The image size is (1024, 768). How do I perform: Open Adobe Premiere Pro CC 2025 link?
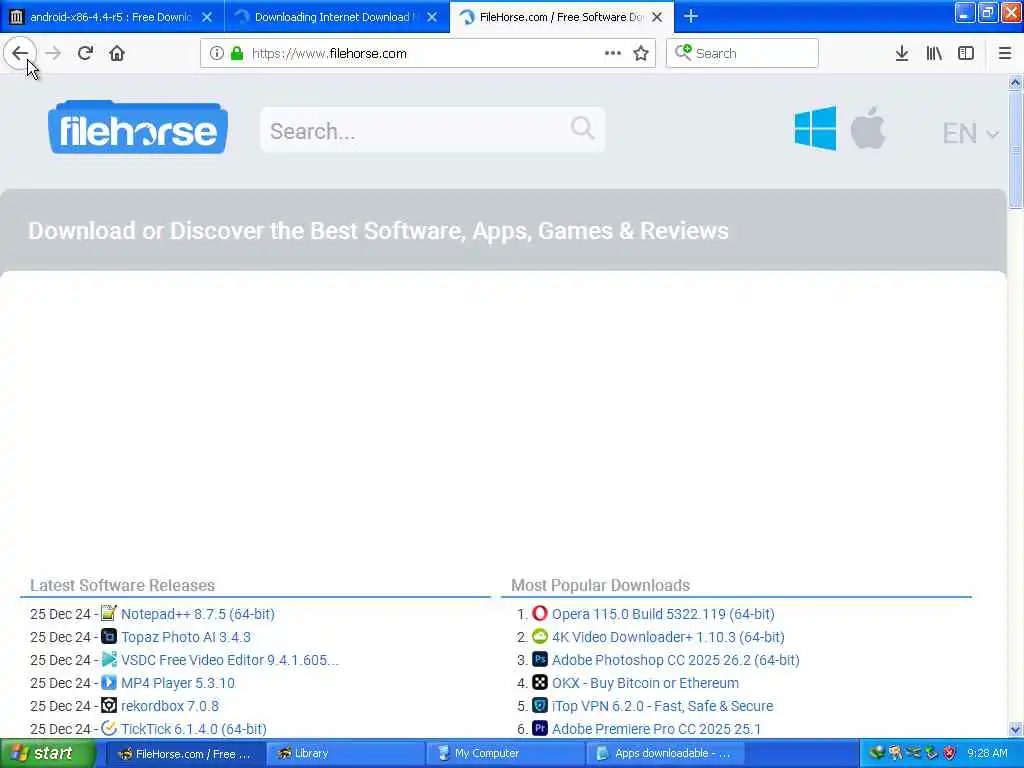pyautogui.click(x=656, y=729)
